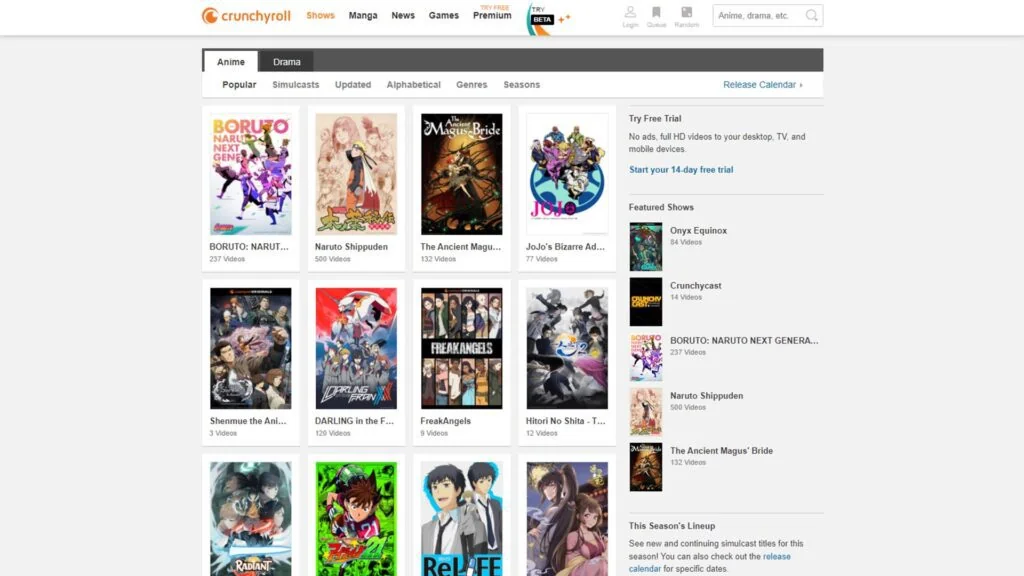Image resolution: width=1024 pixels, height=576 pixels.
Task: Open the News menu
Action: [403, 16]
